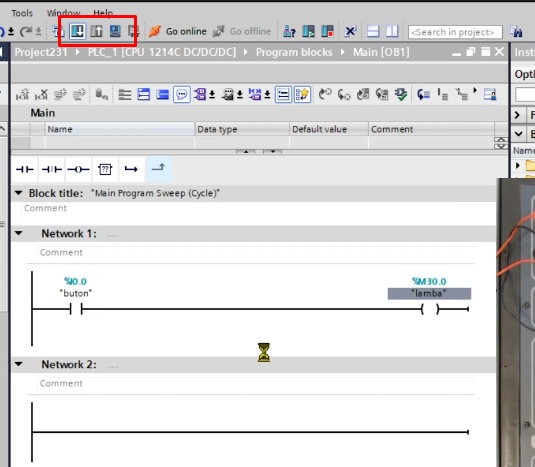Collapse Network 2
Screen dimensions: 535x467
click(19, 364)
